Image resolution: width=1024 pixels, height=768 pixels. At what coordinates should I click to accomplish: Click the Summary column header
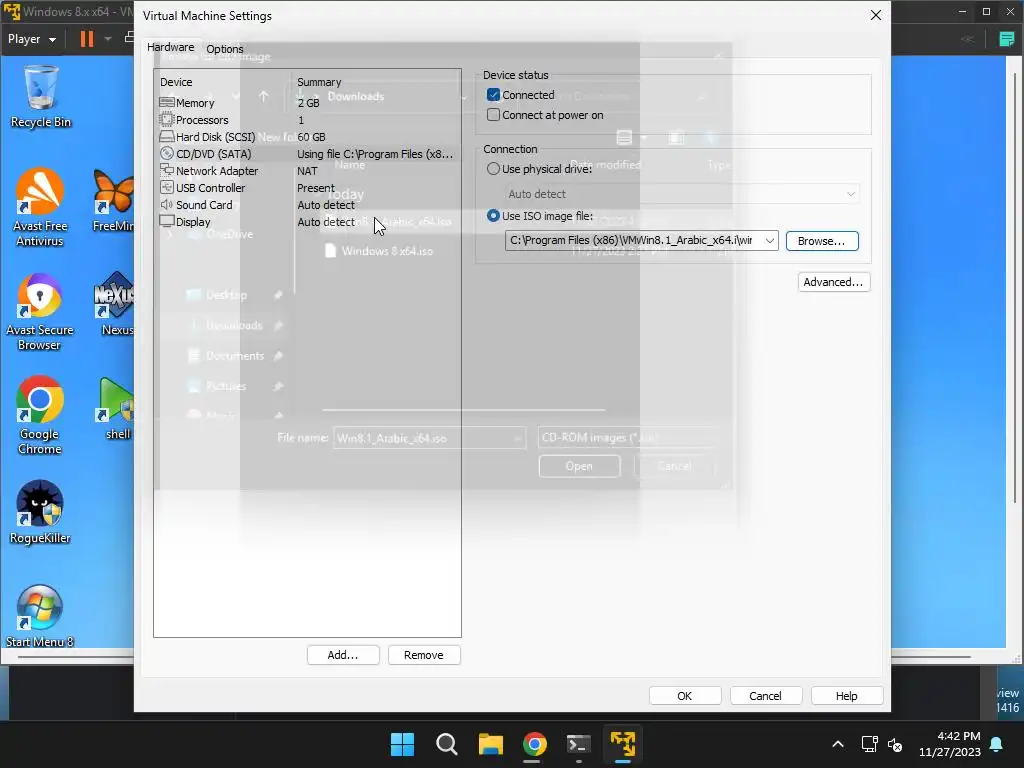(x=319, y=82)
